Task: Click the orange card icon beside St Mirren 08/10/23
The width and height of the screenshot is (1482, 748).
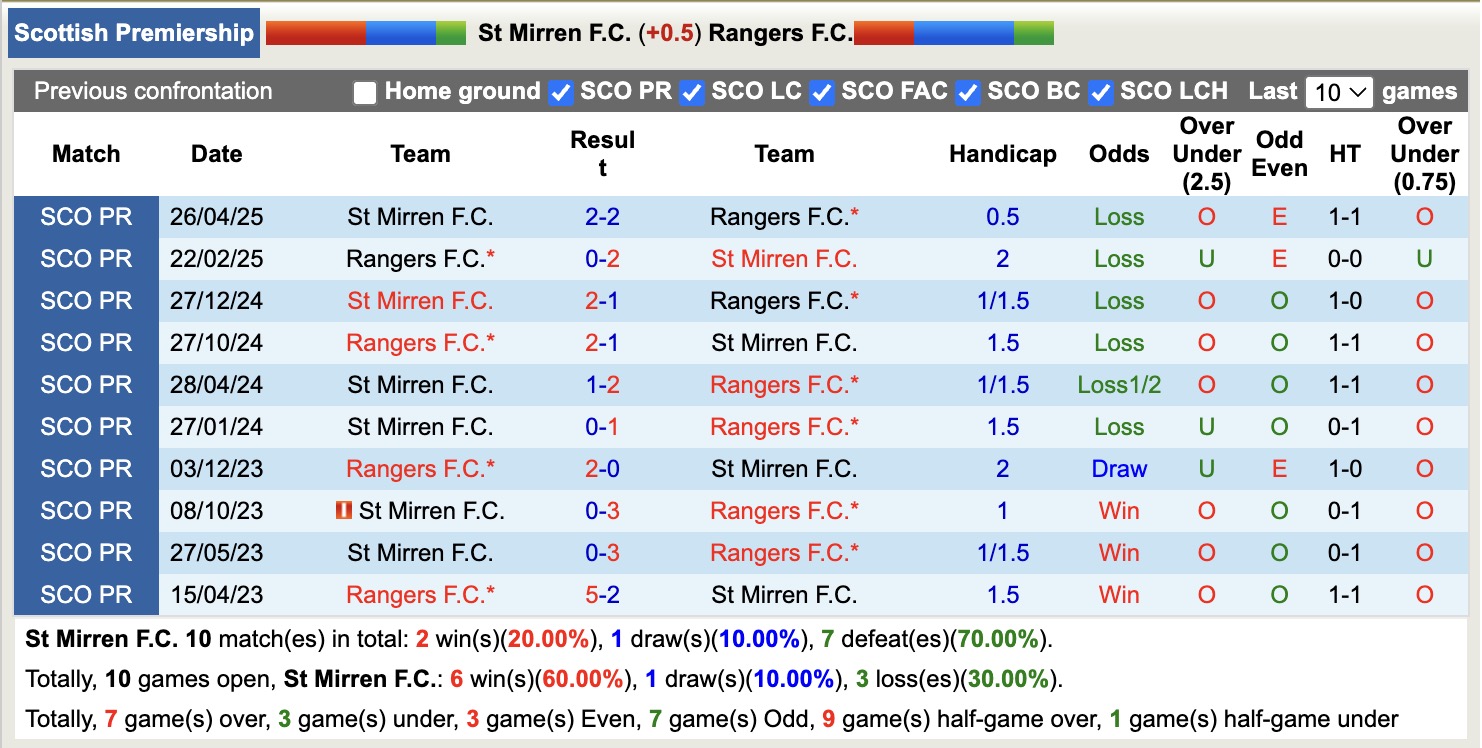Action: [344, 510]
